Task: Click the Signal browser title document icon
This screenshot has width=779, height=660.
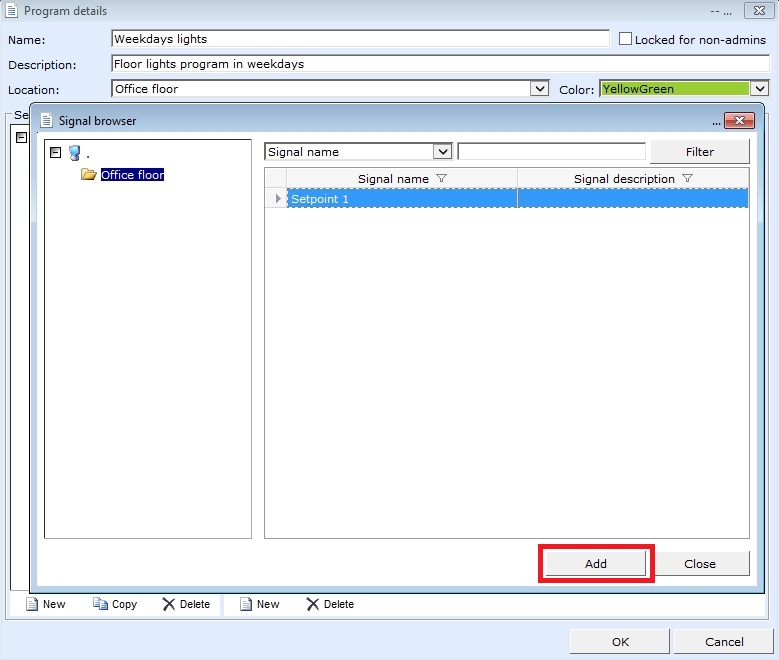Action: [47, 121]
